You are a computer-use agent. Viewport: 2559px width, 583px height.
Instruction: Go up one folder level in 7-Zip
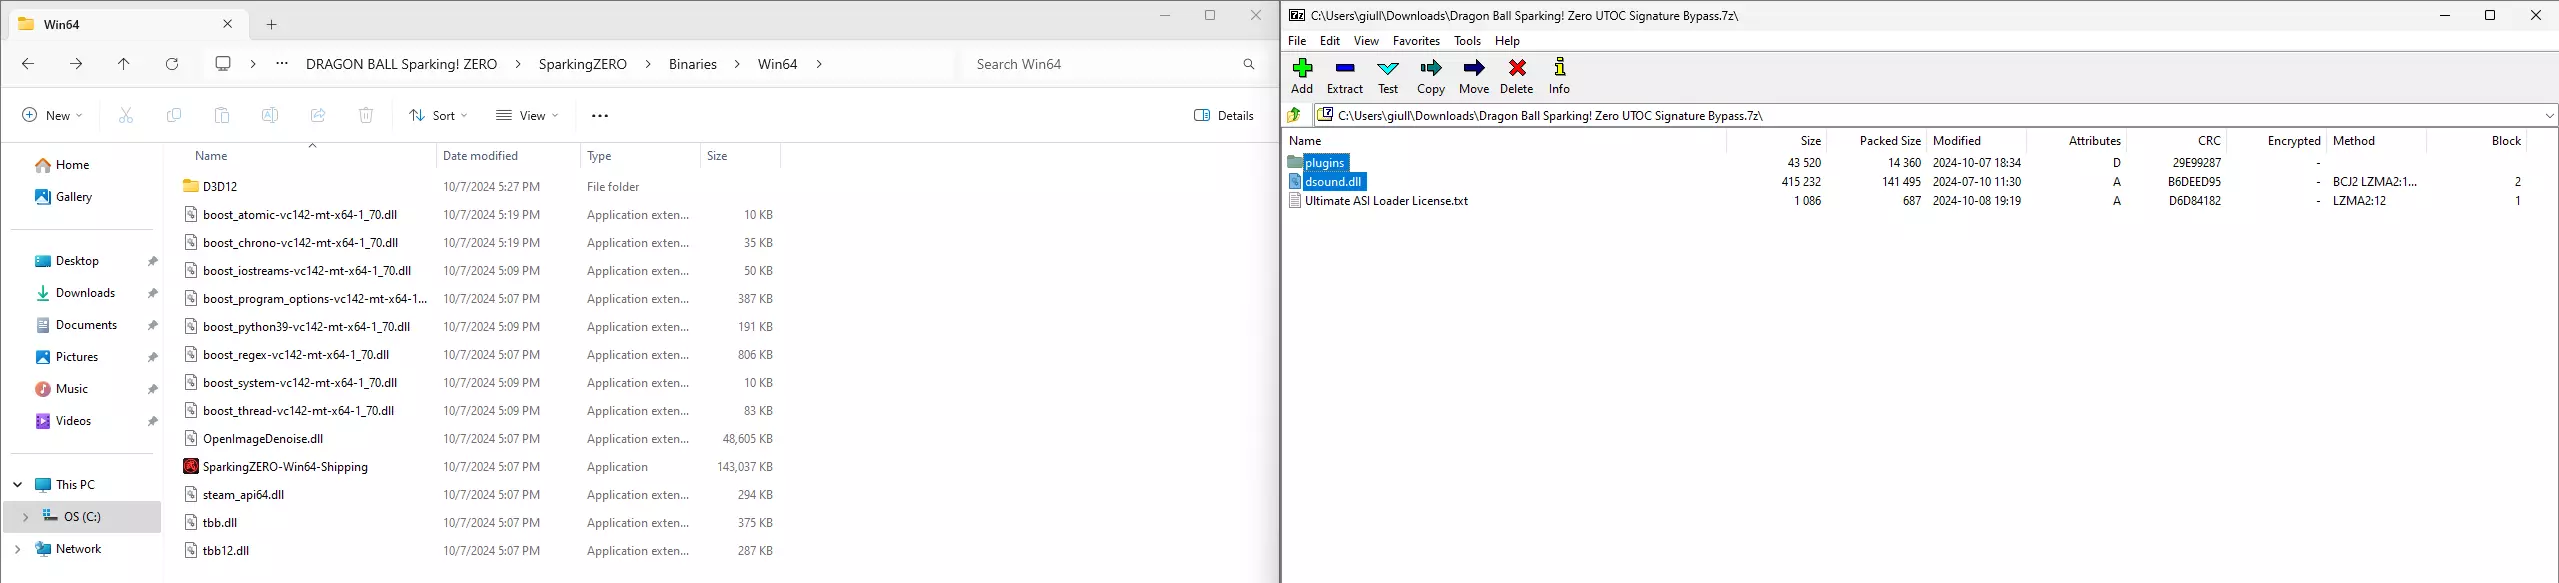(x=1294, y=115)
